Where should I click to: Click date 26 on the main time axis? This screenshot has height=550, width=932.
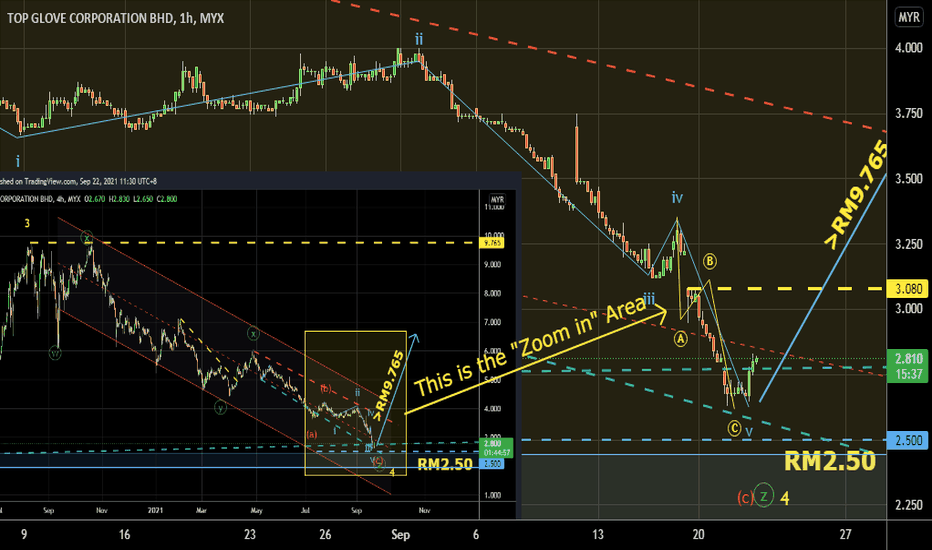point(325,535)
